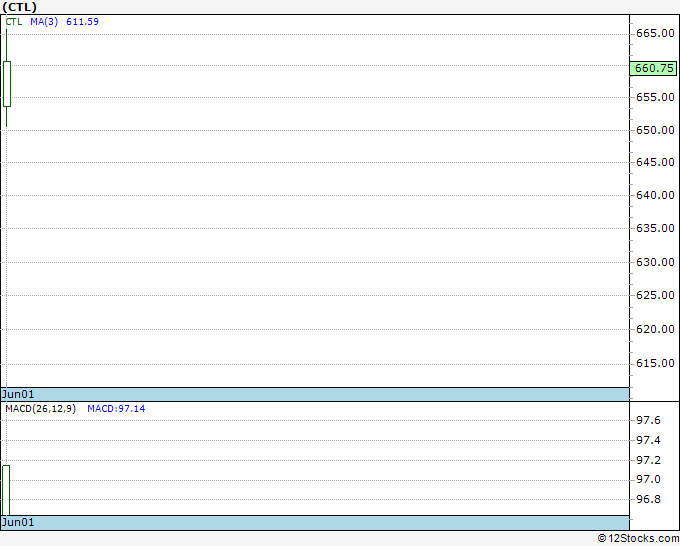Click the green MACD histogram bar
The image size is (680, 546).
pos(6,490)
